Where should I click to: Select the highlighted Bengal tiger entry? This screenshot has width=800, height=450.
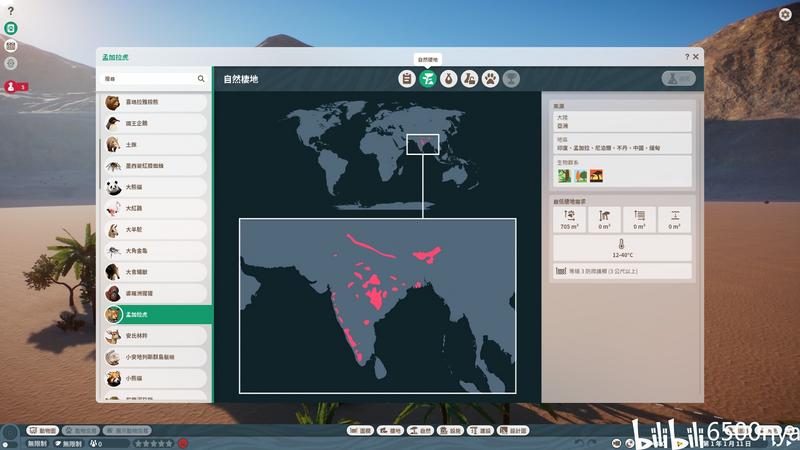[157, 315]
